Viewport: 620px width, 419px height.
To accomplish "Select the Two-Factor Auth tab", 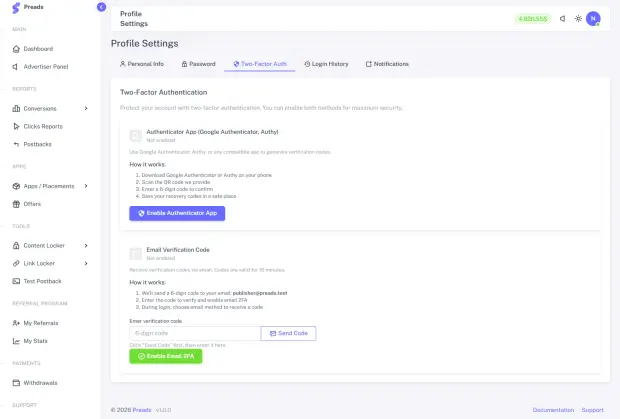I will pyautogui.click(x=260, y=64).
